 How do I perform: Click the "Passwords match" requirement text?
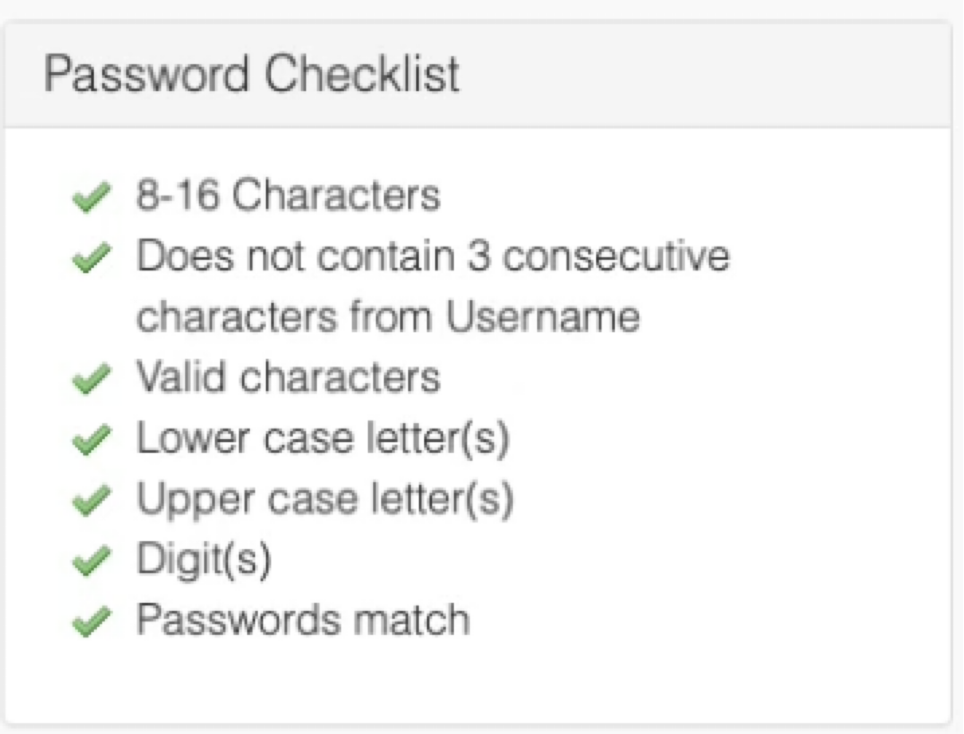pyautogui.click(x=303, y=620)
